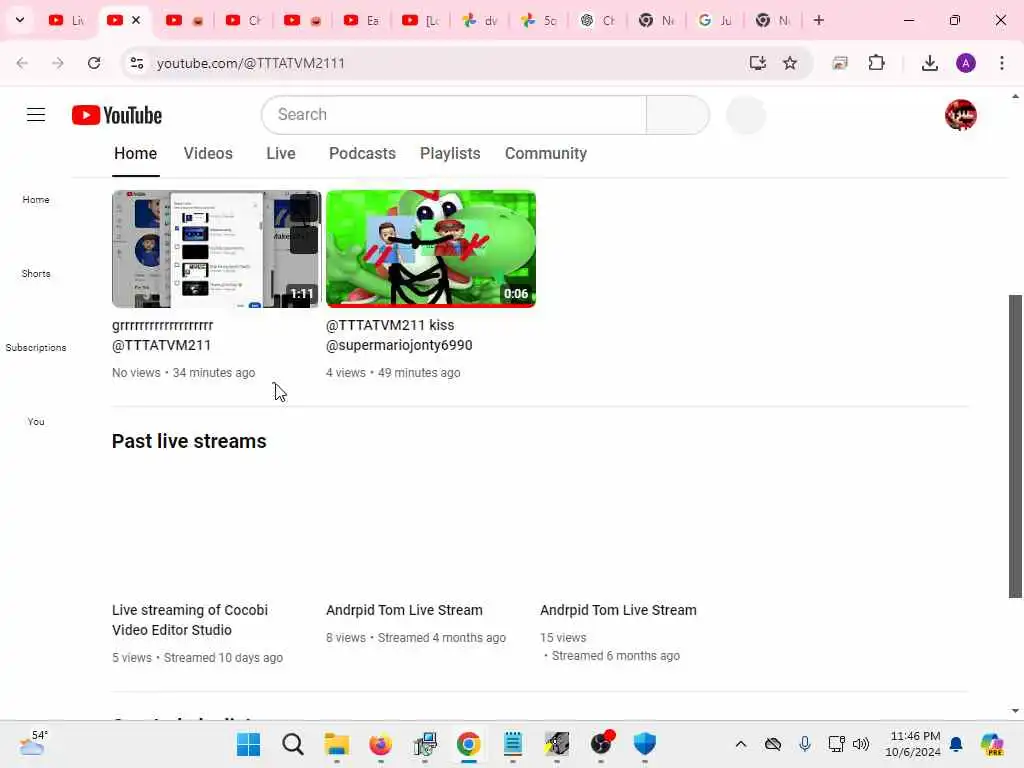
Task: Open Windows taskbar Search
Action: coord(293,744)
